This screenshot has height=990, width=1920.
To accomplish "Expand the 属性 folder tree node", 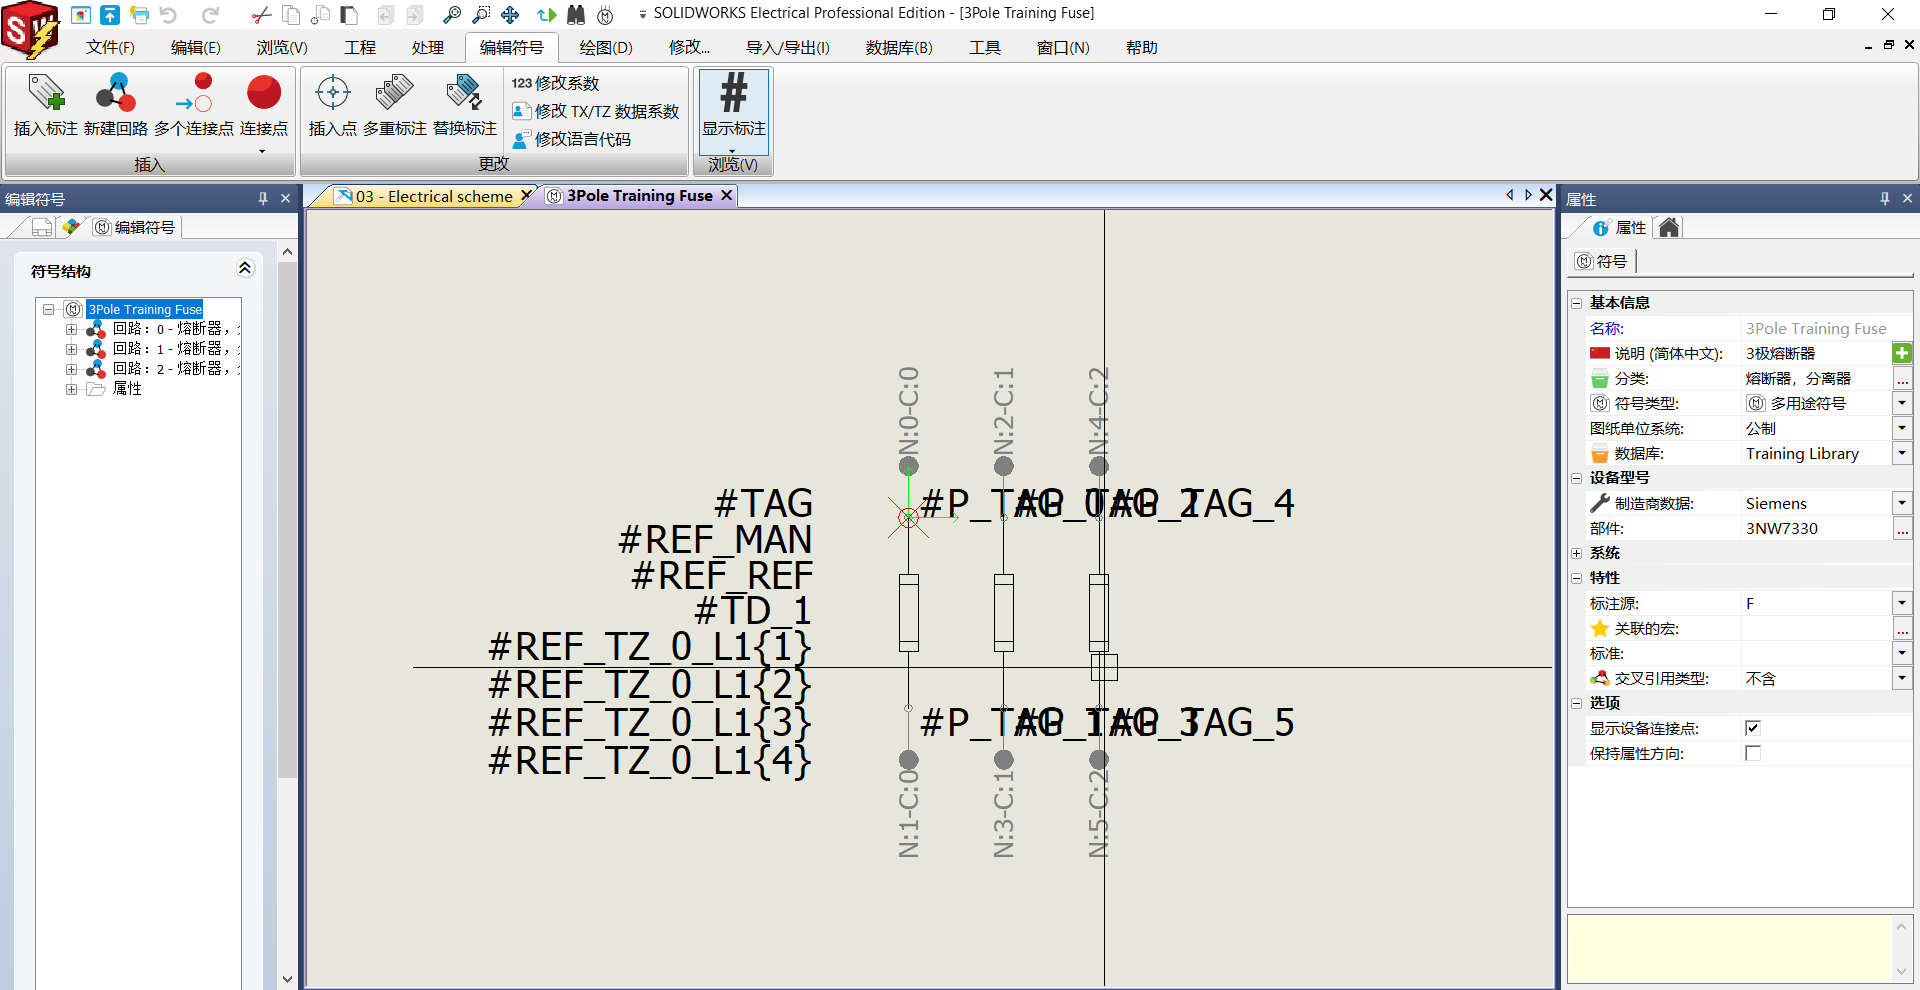I will point(71,389).
